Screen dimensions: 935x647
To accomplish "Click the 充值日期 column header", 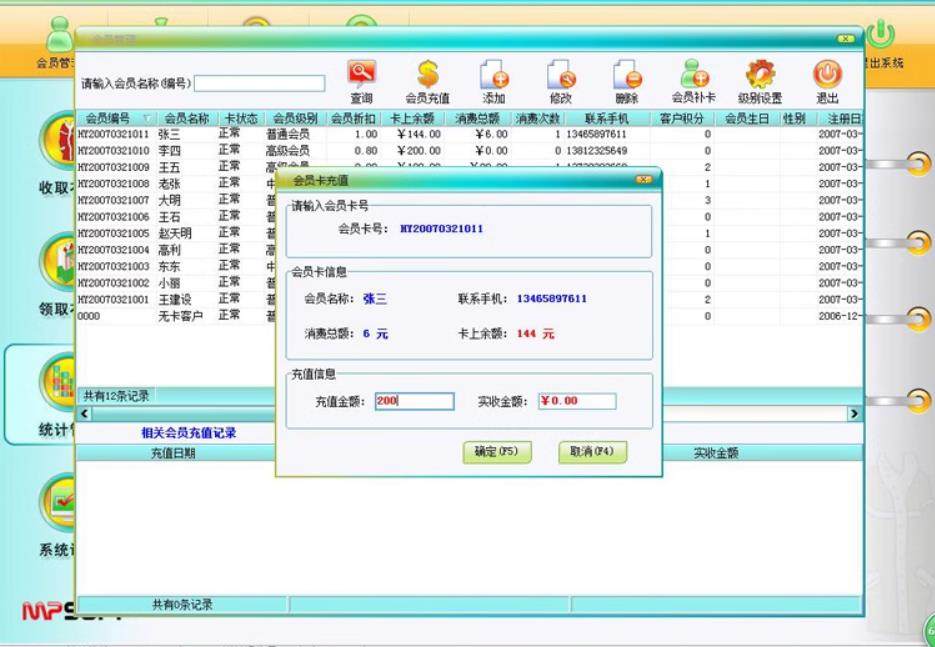I will pos(173,453).
